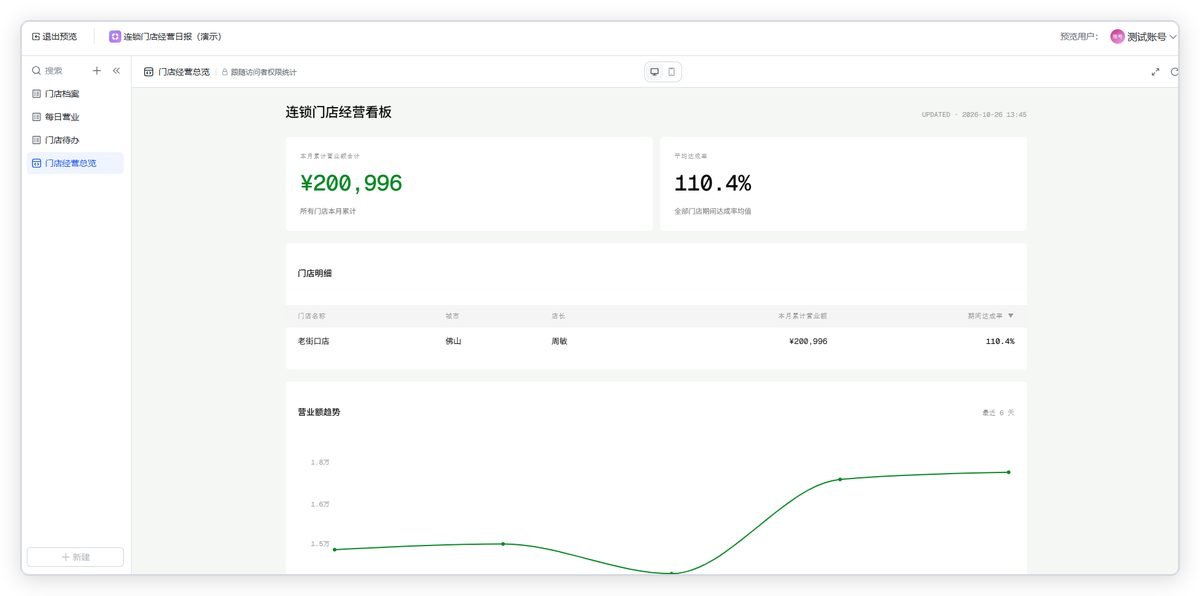The height and width of the screenshot is (596, 1200).
Task: Click the 门店明细 section heading
Action: [314, 273]
